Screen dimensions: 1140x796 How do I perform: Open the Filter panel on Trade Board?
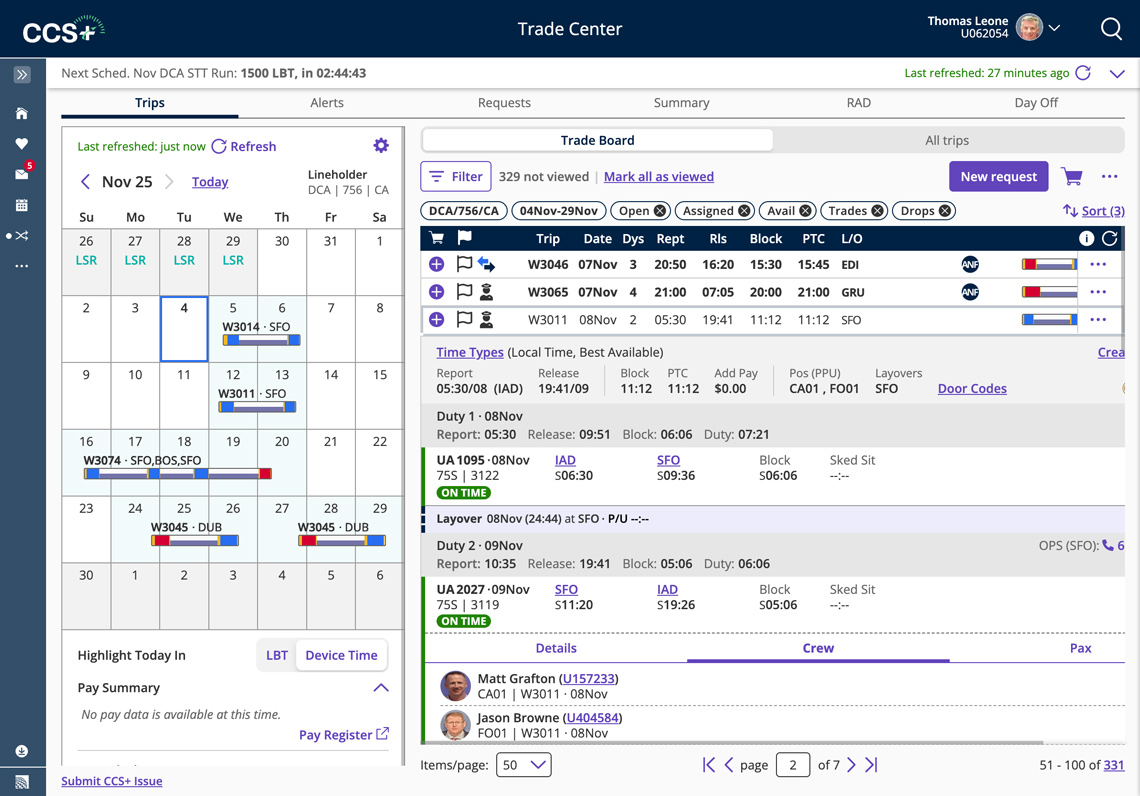[x=455, y=176]
